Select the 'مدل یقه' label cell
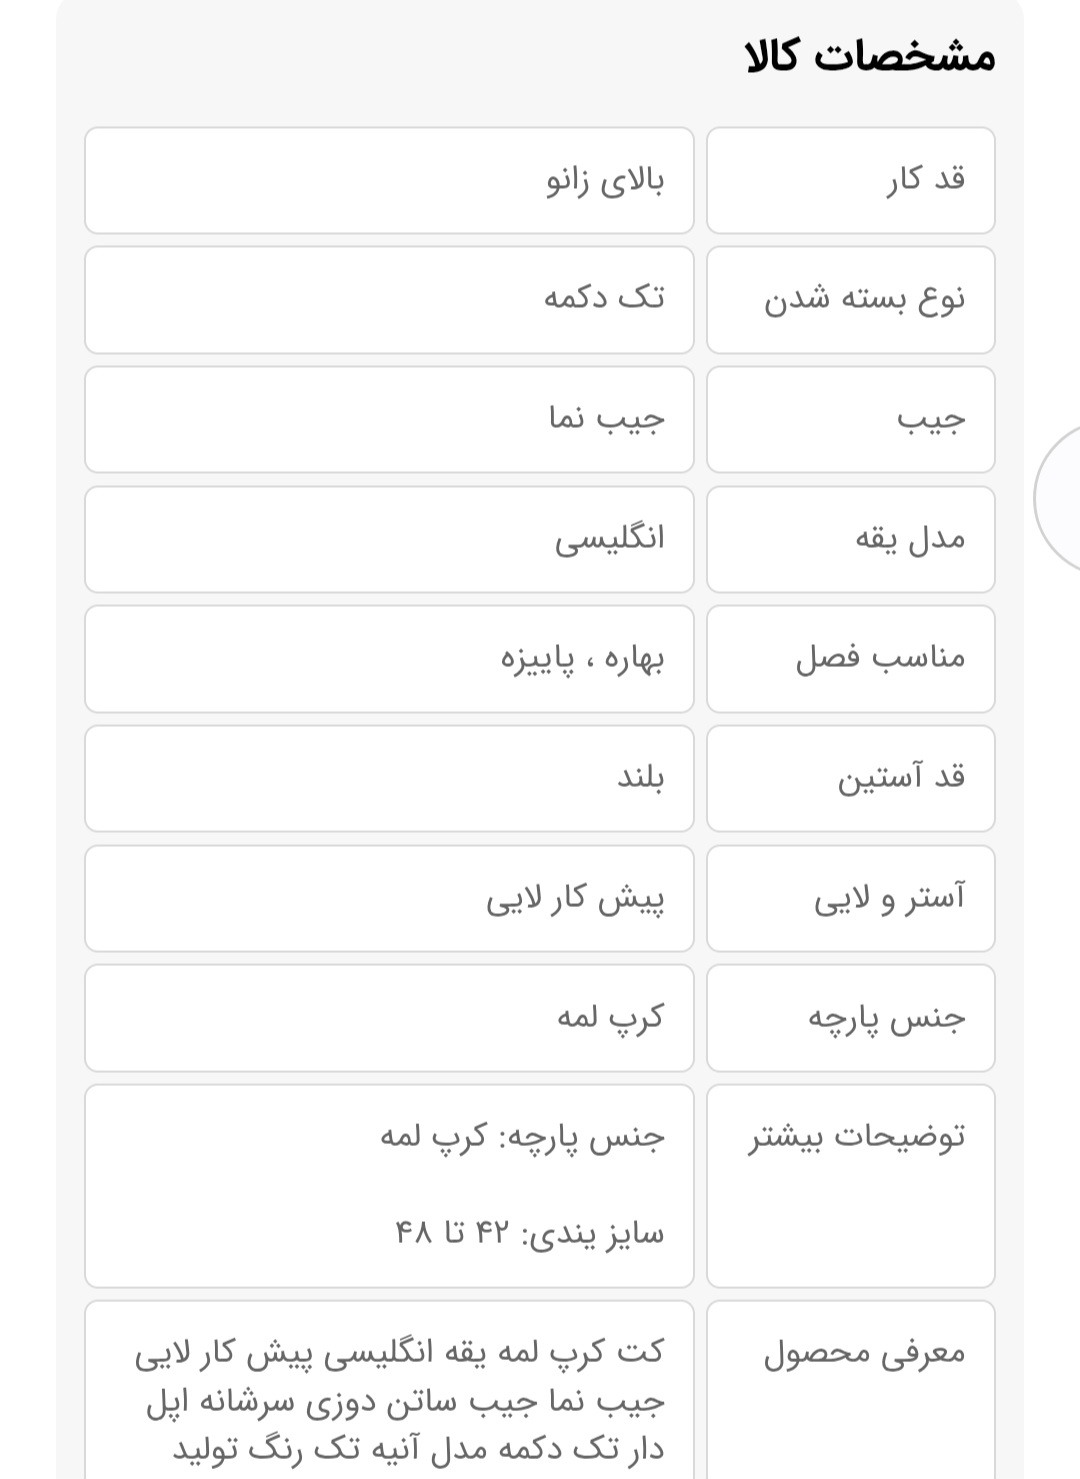Screen dimensions: 1080x1479 click(x=850, y=539)
